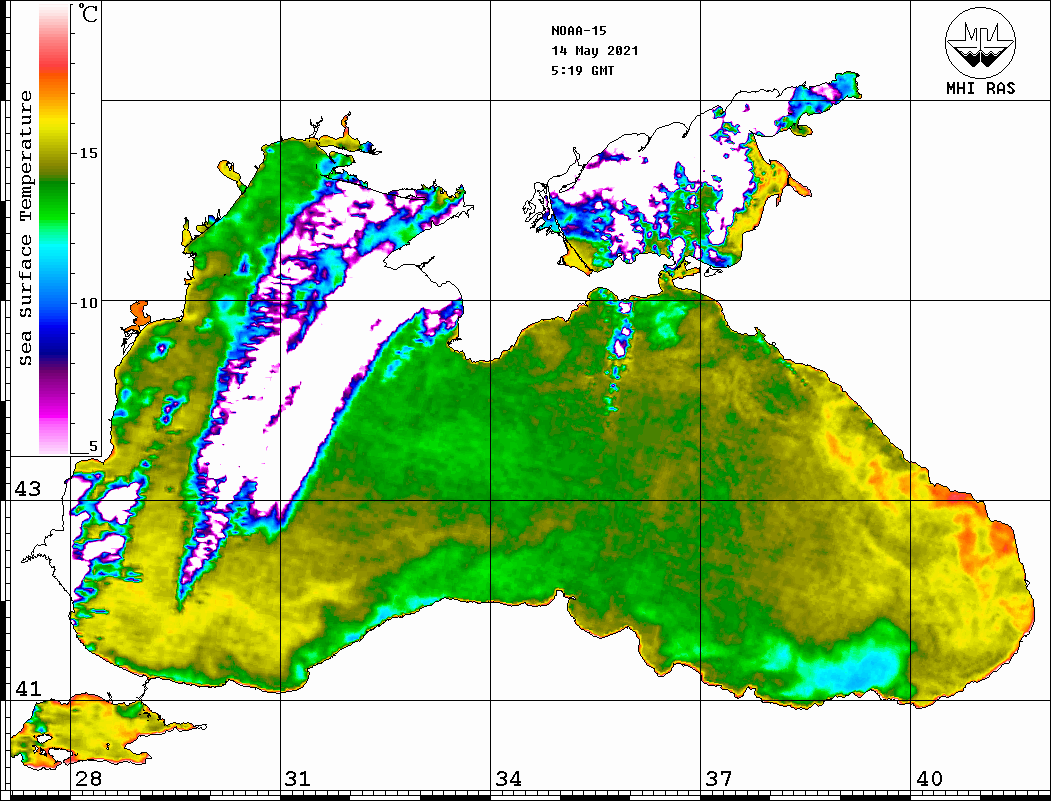1051x801 pixels.
Task: Click the legend value '15'
Action: click(88, 153)
